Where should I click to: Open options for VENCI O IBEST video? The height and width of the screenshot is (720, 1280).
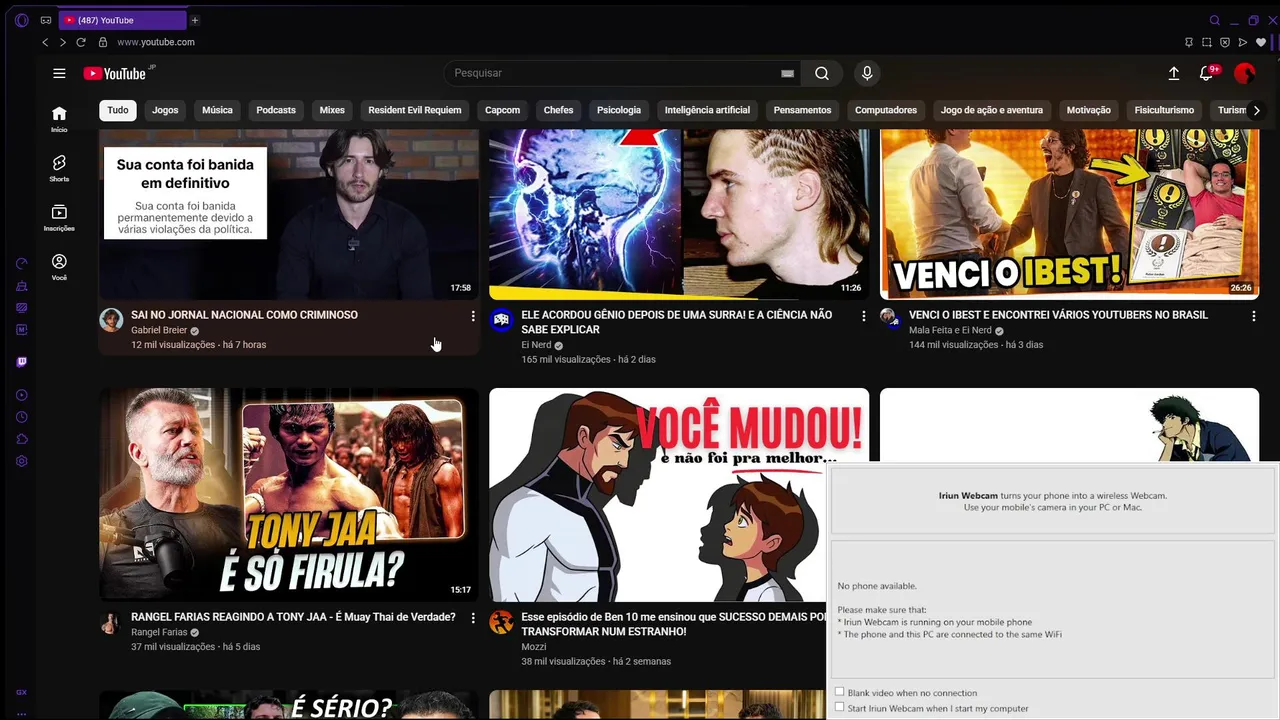pos(1253,316)
